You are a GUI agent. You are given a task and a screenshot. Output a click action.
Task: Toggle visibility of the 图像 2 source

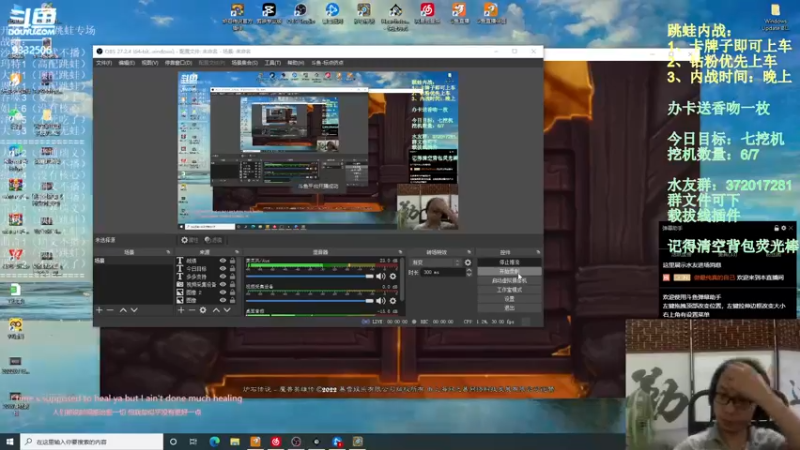222,292
